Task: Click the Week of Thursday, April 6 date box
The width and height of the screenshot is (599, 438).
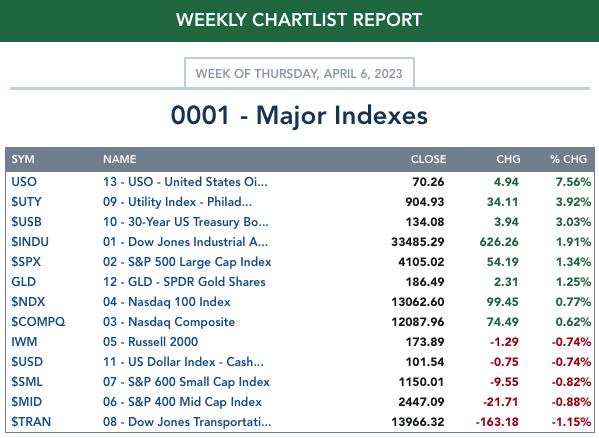Action: tap(299, 73)
